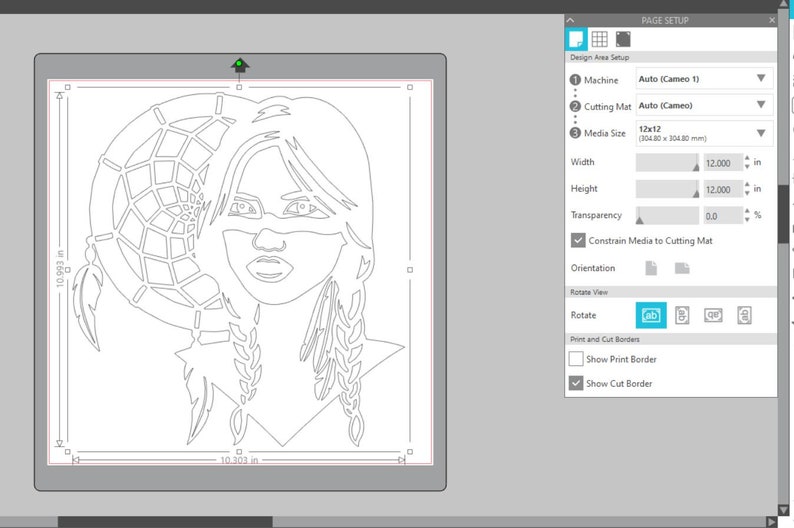Select the unrotated 'ab' view option
The height and width of the screenshot is (528, 794).
(651, 315)
